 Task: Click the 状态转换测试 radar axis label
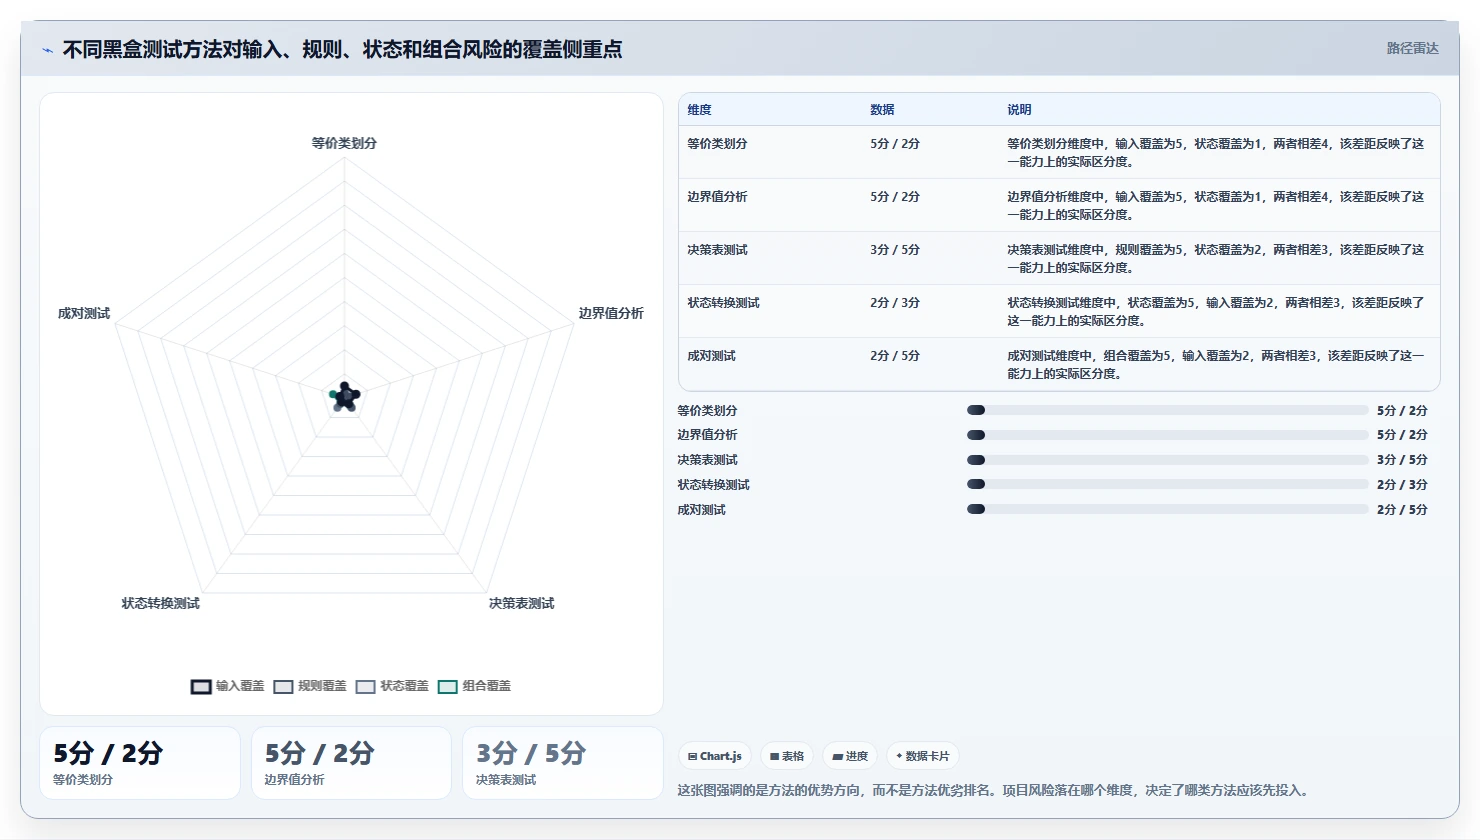[x=161, y=603]
